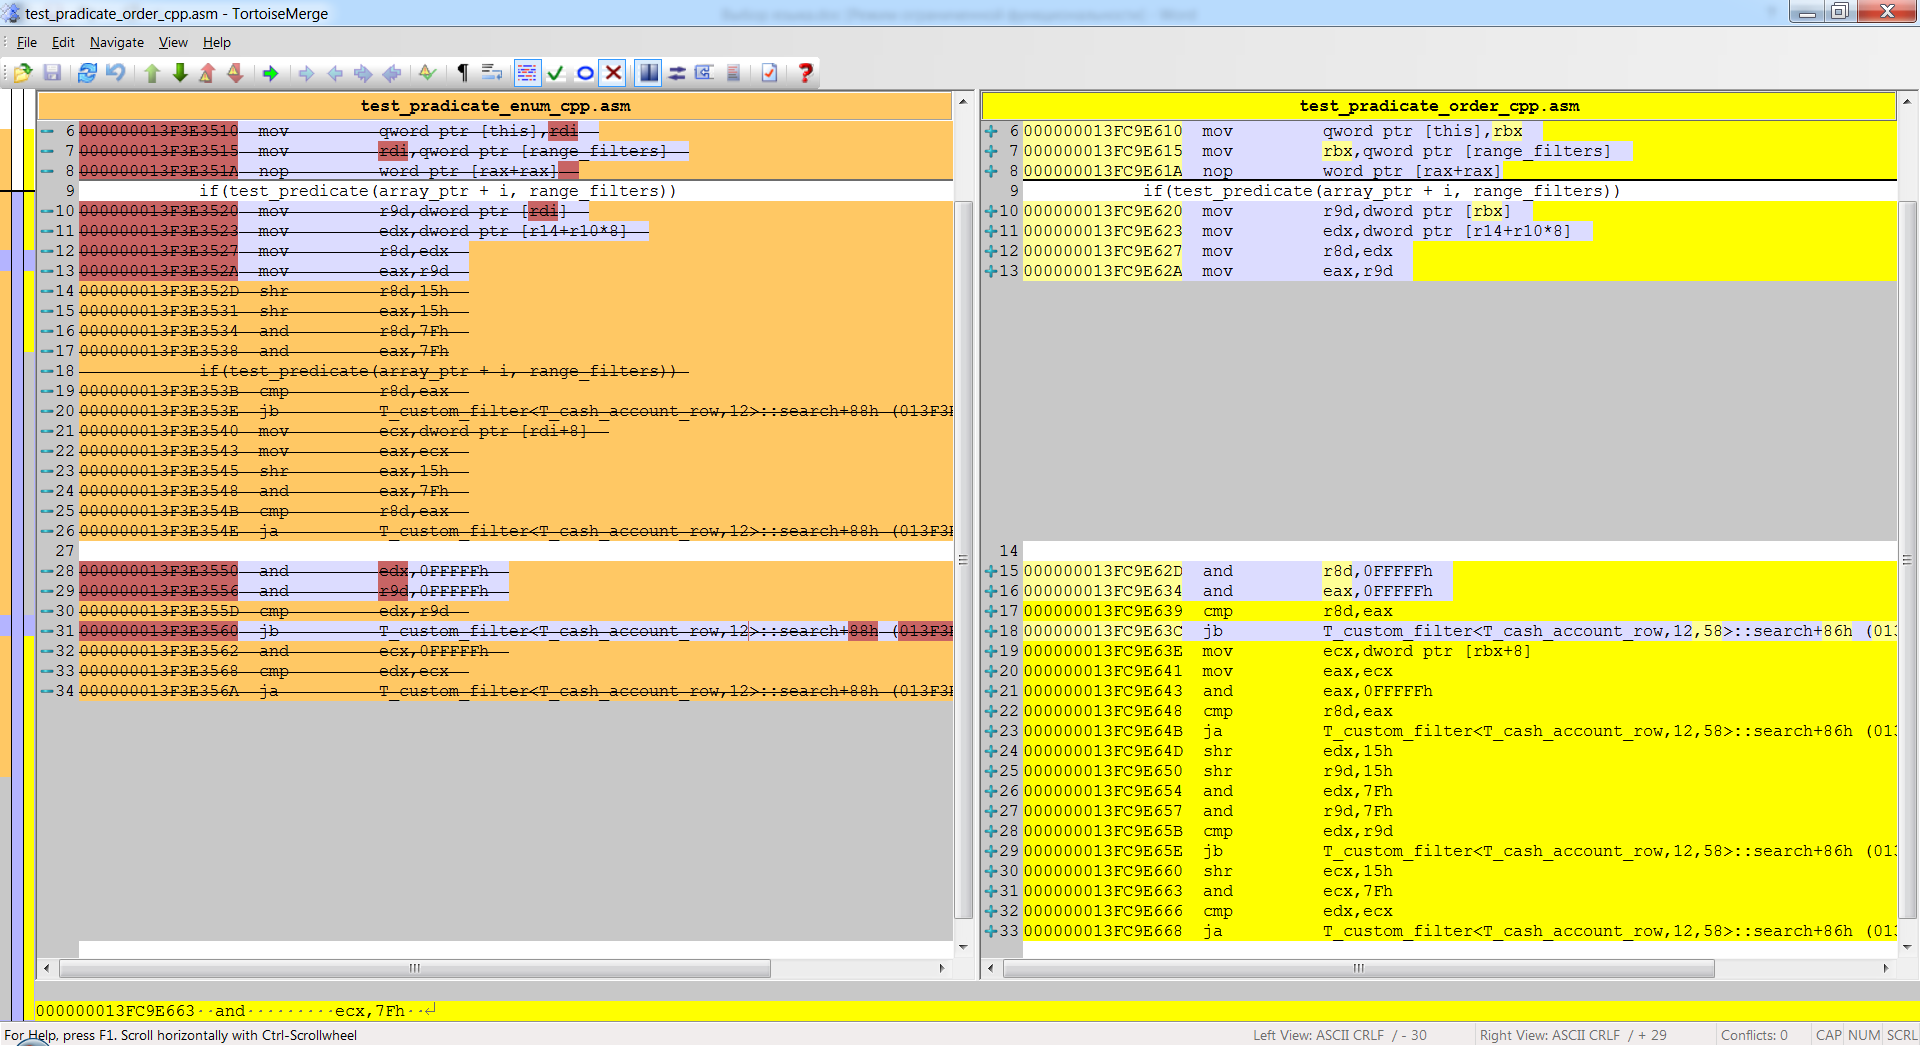Click the Mark as resolved icon
Screen dimensions: 1920x1046
(x=427, y=72)
